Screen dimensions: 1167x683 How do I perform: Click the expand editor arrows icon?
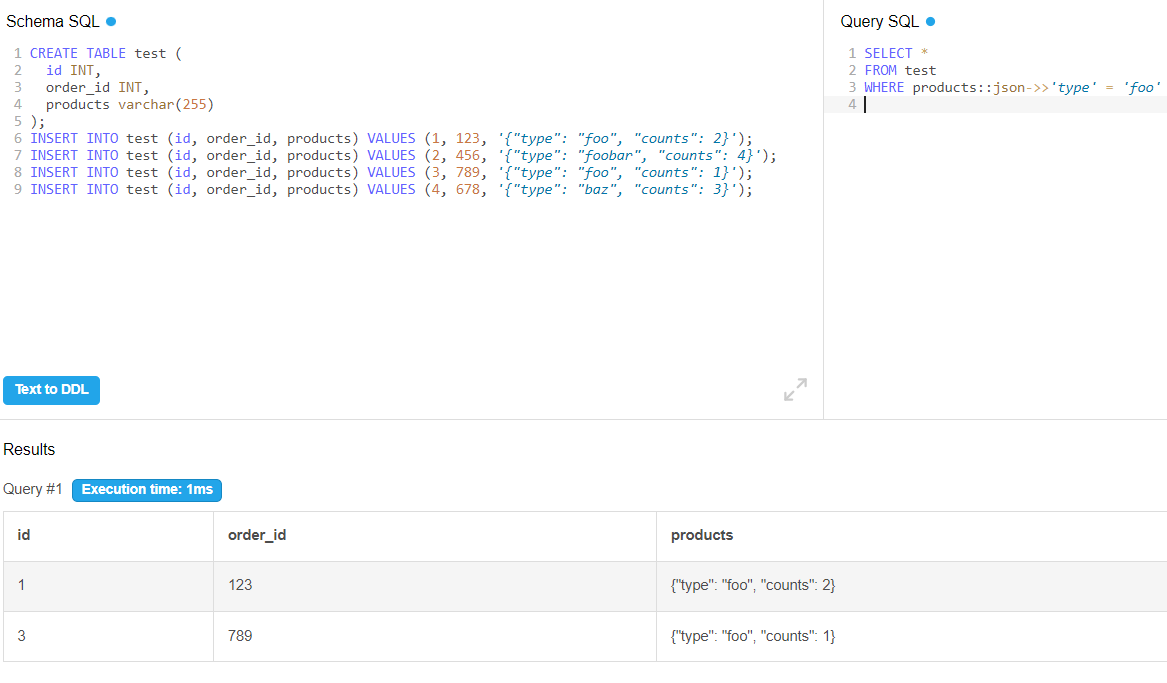[x=795, y=389]
